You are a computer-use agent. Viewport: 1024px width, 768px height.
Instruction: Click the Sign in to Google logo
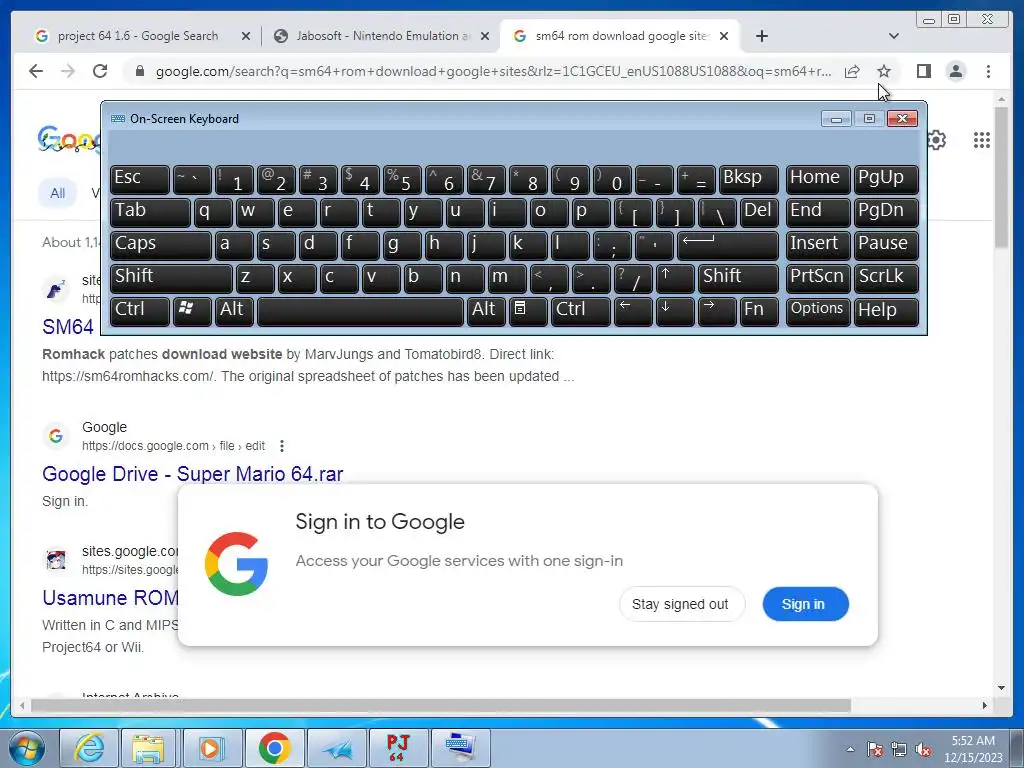236,564
